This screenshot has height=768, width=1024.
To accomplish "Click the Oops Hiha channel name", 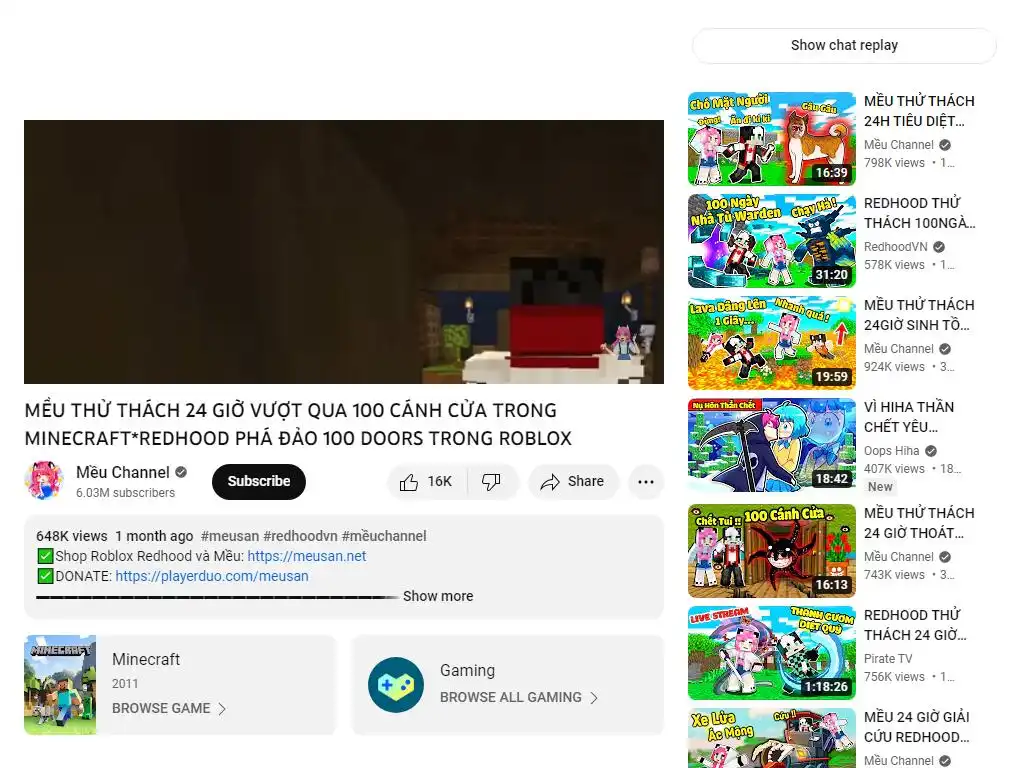I will point(891,451).
